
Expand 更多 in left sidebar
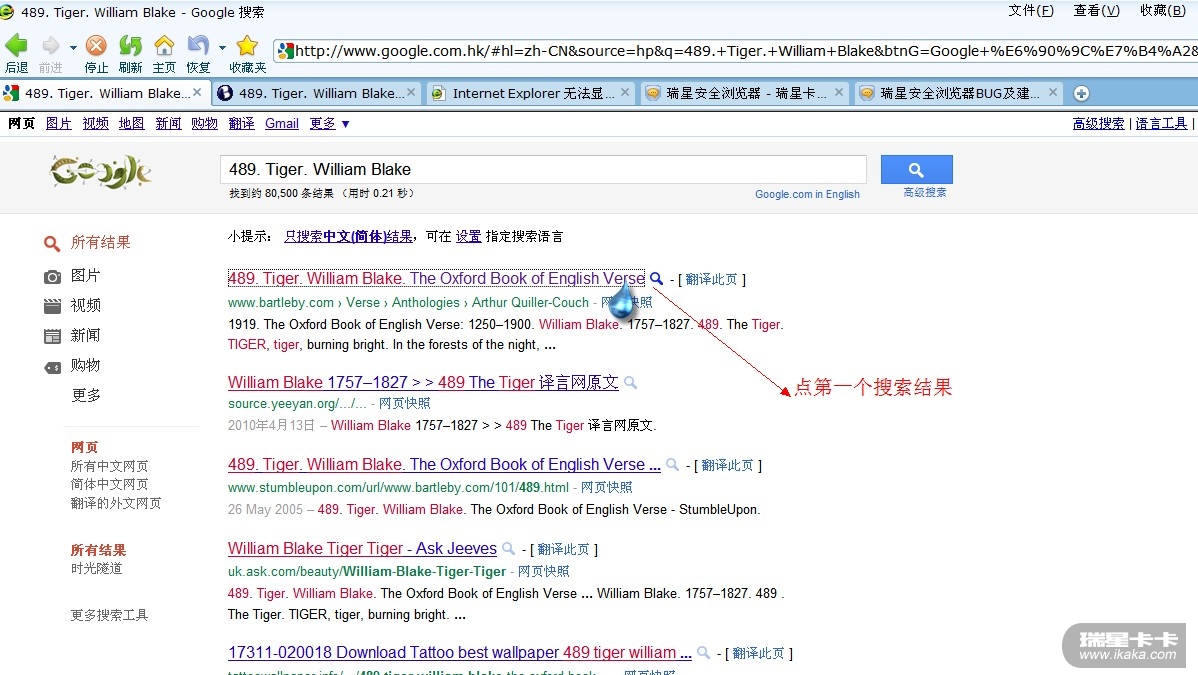pos(86,395)
